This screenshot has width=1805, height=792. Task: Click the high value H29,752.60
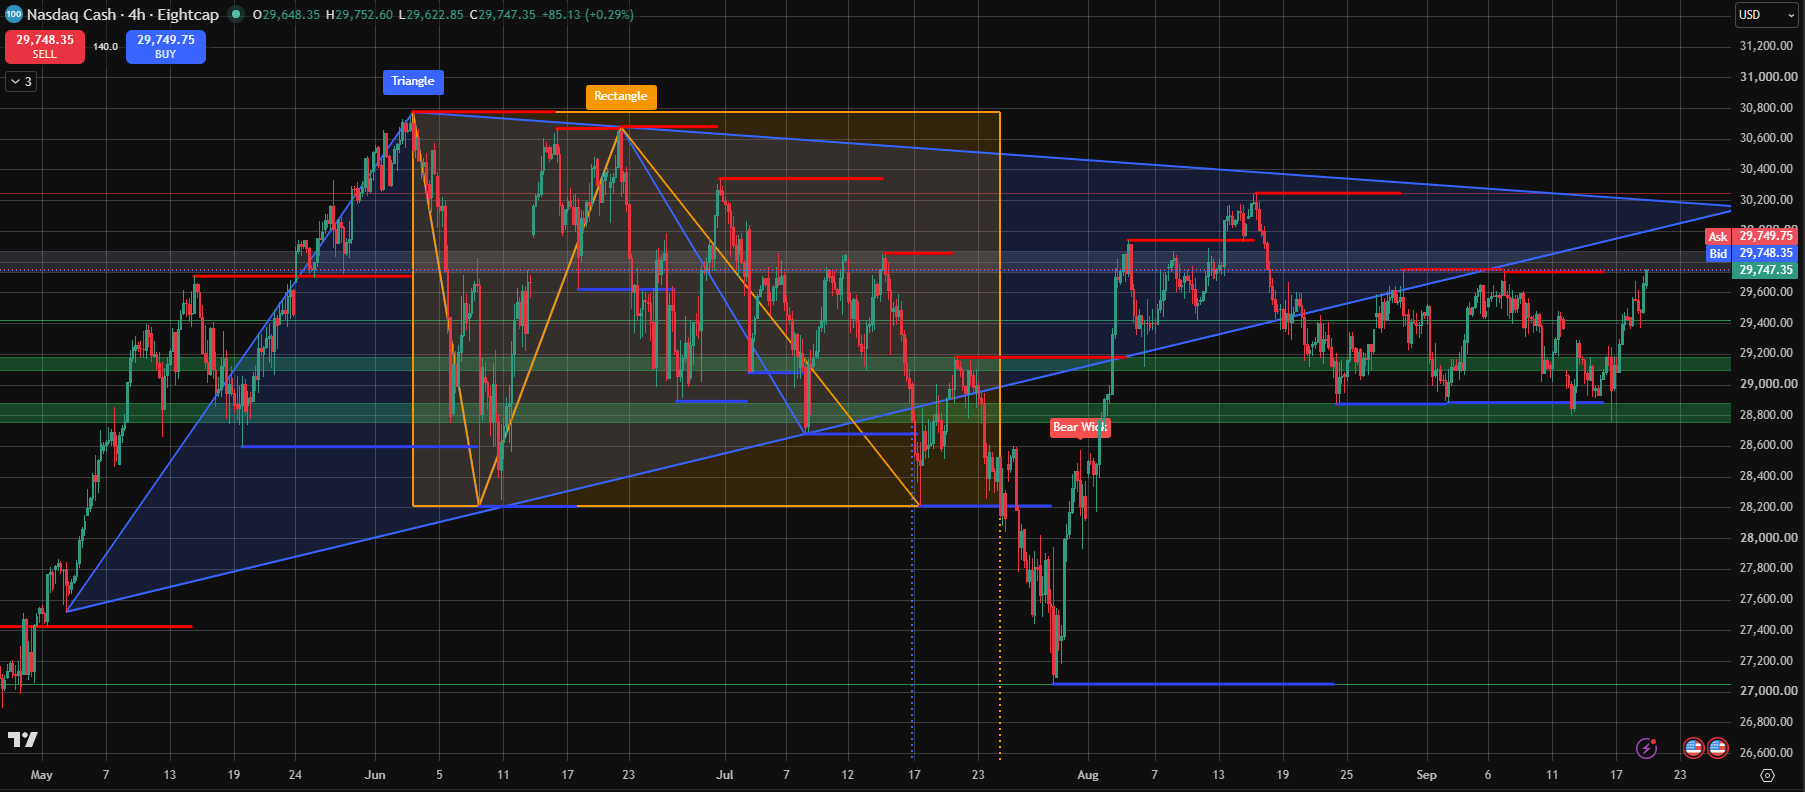pos(359,15)
